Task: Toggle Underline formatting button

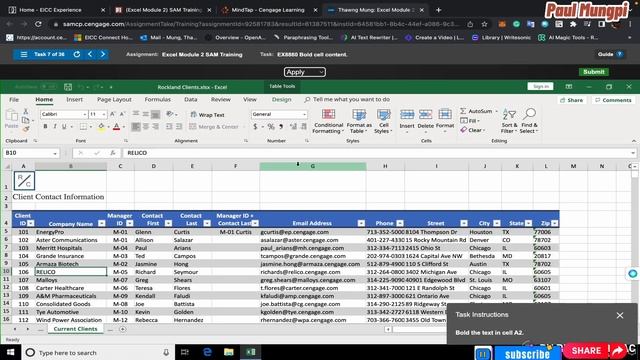Action: click(x=64, y=127)
